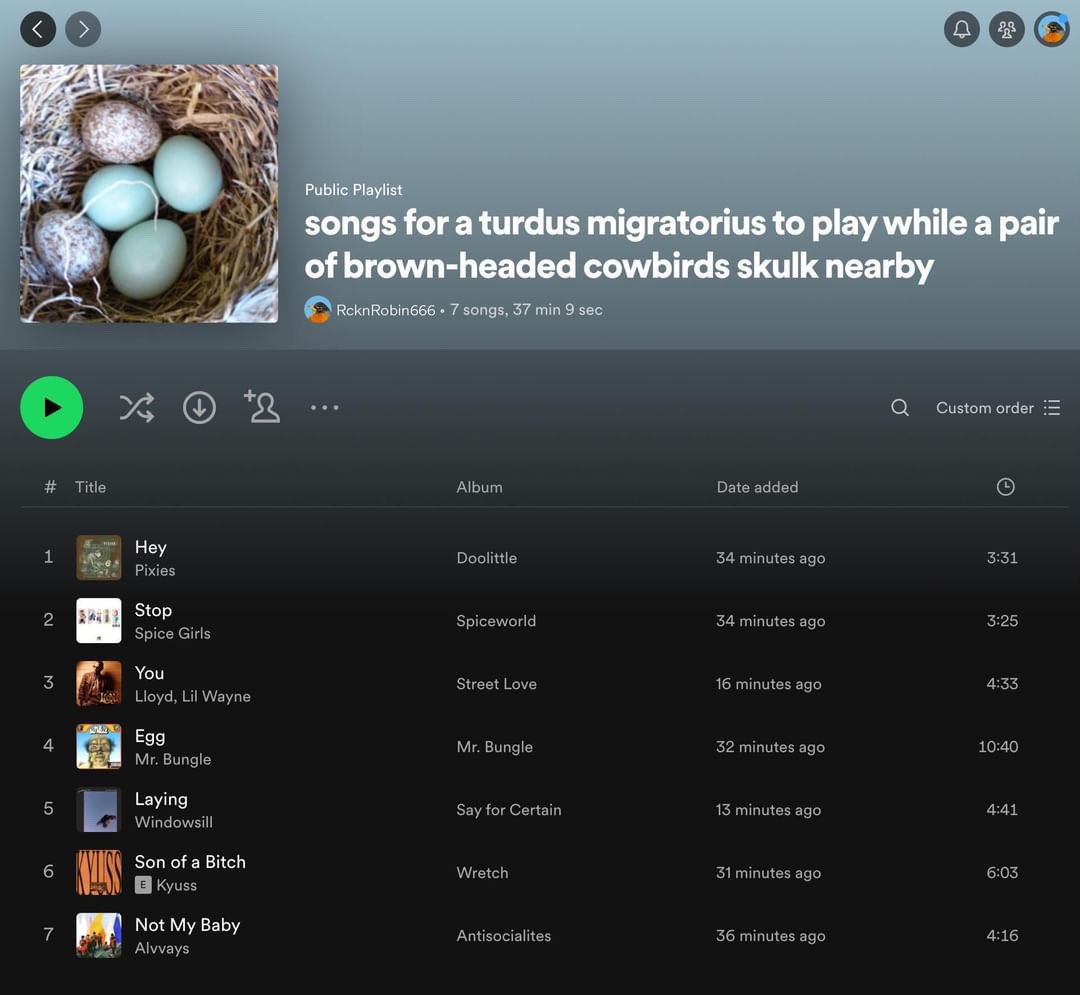Viewport: 1080px width, 995px height.
Task: Click the # column header
Action: pos(50,487)
